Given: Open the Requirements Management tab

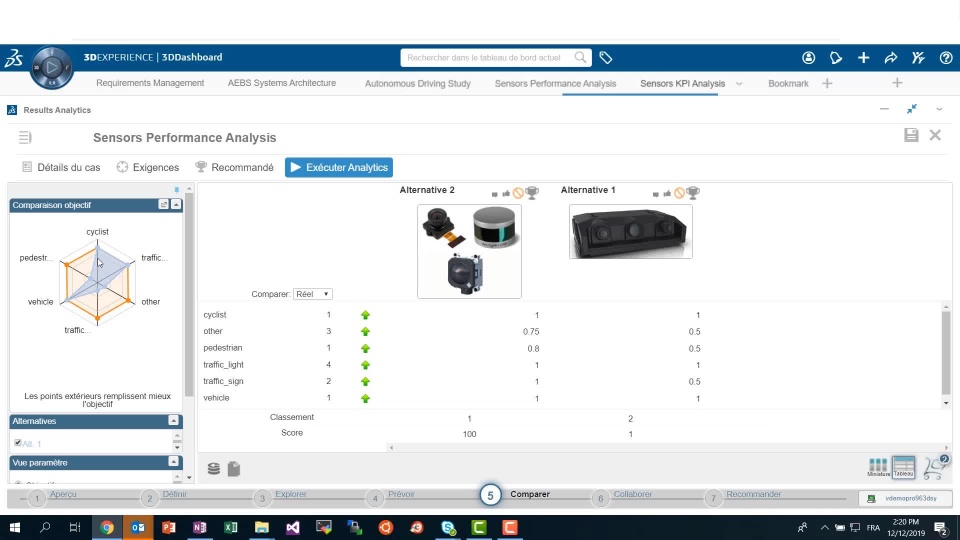Looking at the screenshot, I should click(150, 83).
